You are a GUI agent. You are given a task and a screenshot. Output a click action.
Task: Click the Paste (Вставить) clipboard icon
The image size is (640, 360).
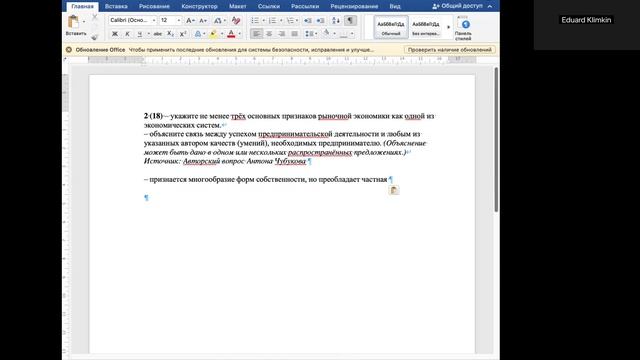click(x=73, y=22)
